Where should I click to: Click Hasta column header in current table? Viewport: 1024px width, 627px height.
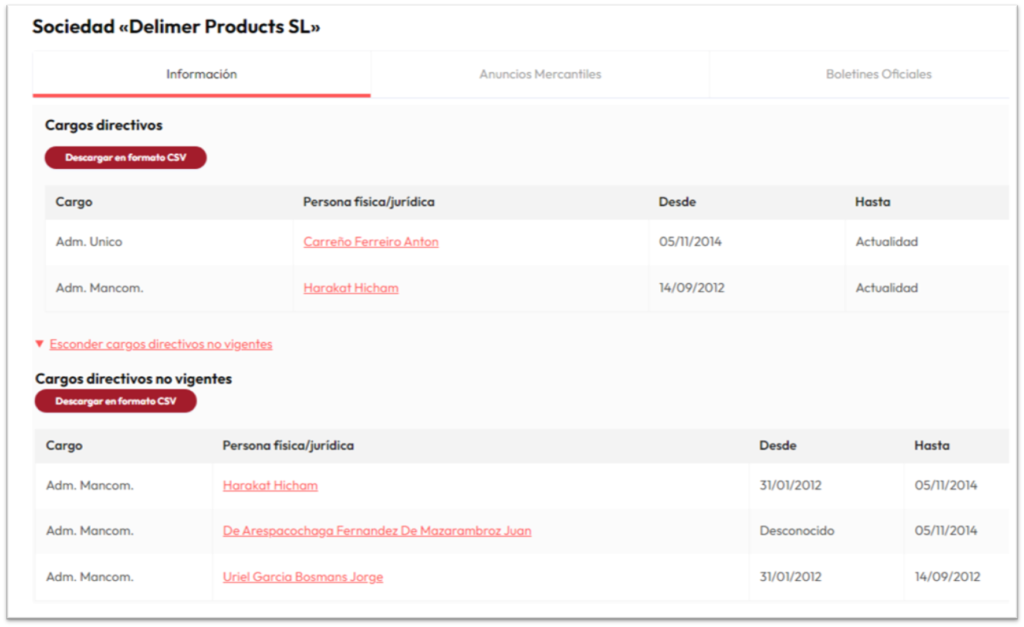pos(872,202)
